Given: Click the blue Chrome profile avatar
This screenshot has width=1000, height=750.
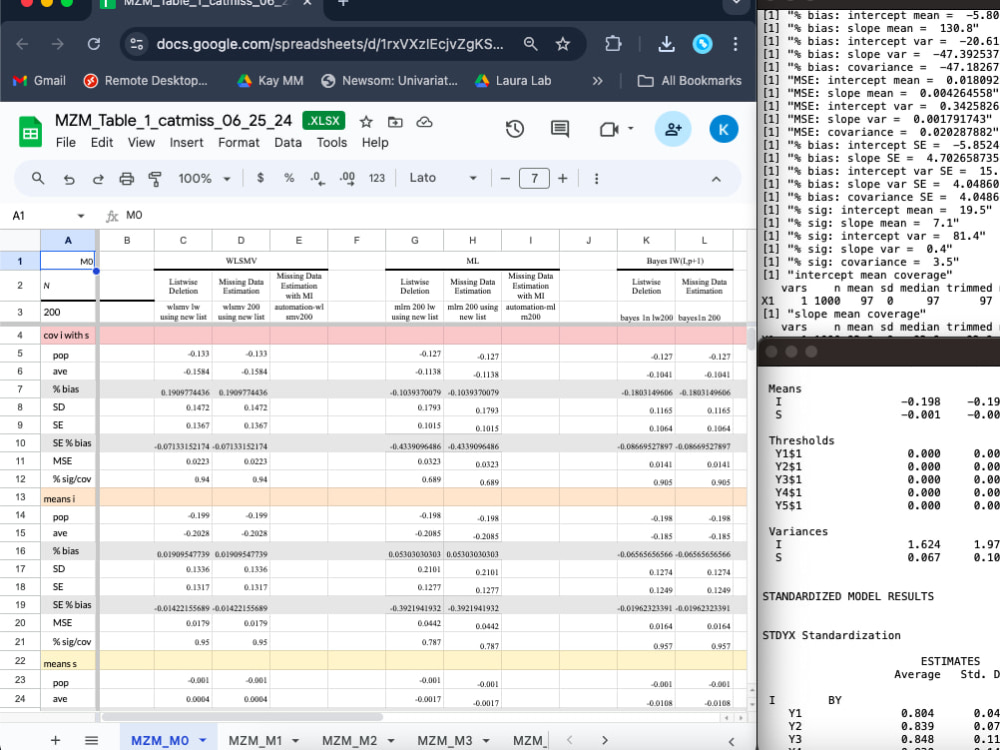Looking at the screenshot, I should tap(702, 44).
